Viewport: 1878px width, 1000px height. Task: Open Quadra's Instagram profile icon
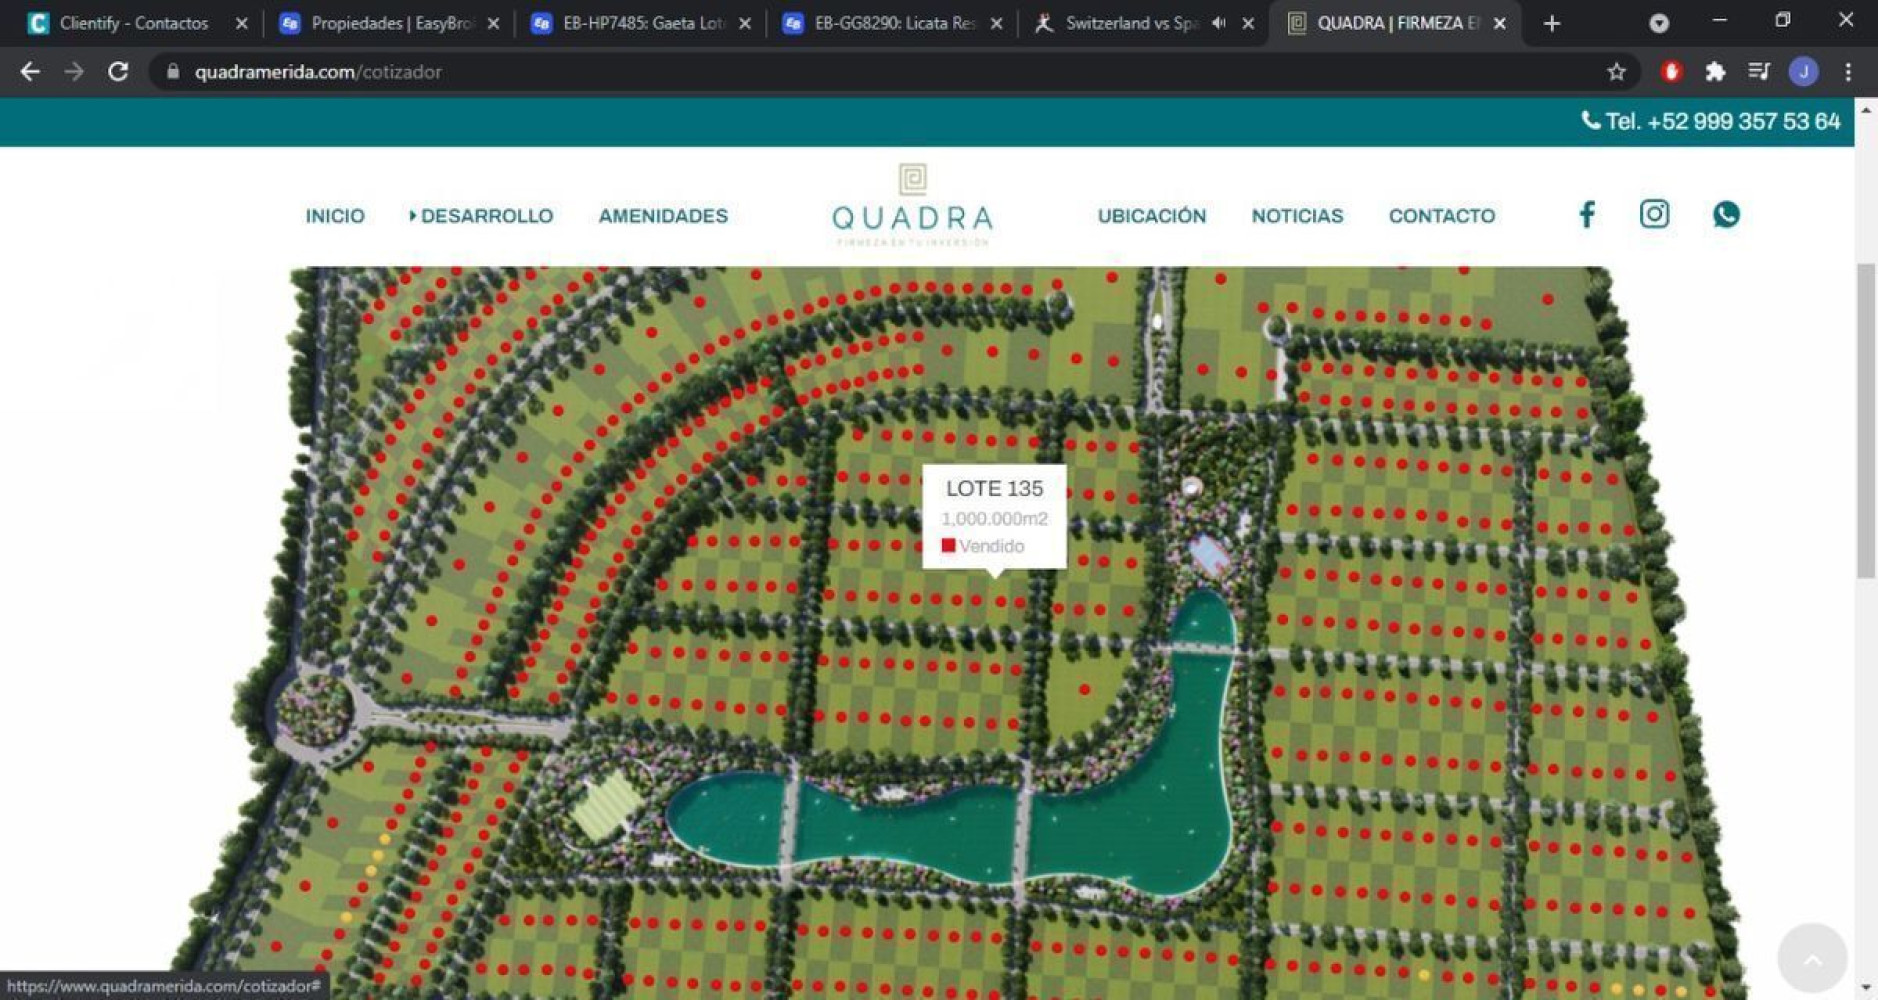click(1654, 214)
